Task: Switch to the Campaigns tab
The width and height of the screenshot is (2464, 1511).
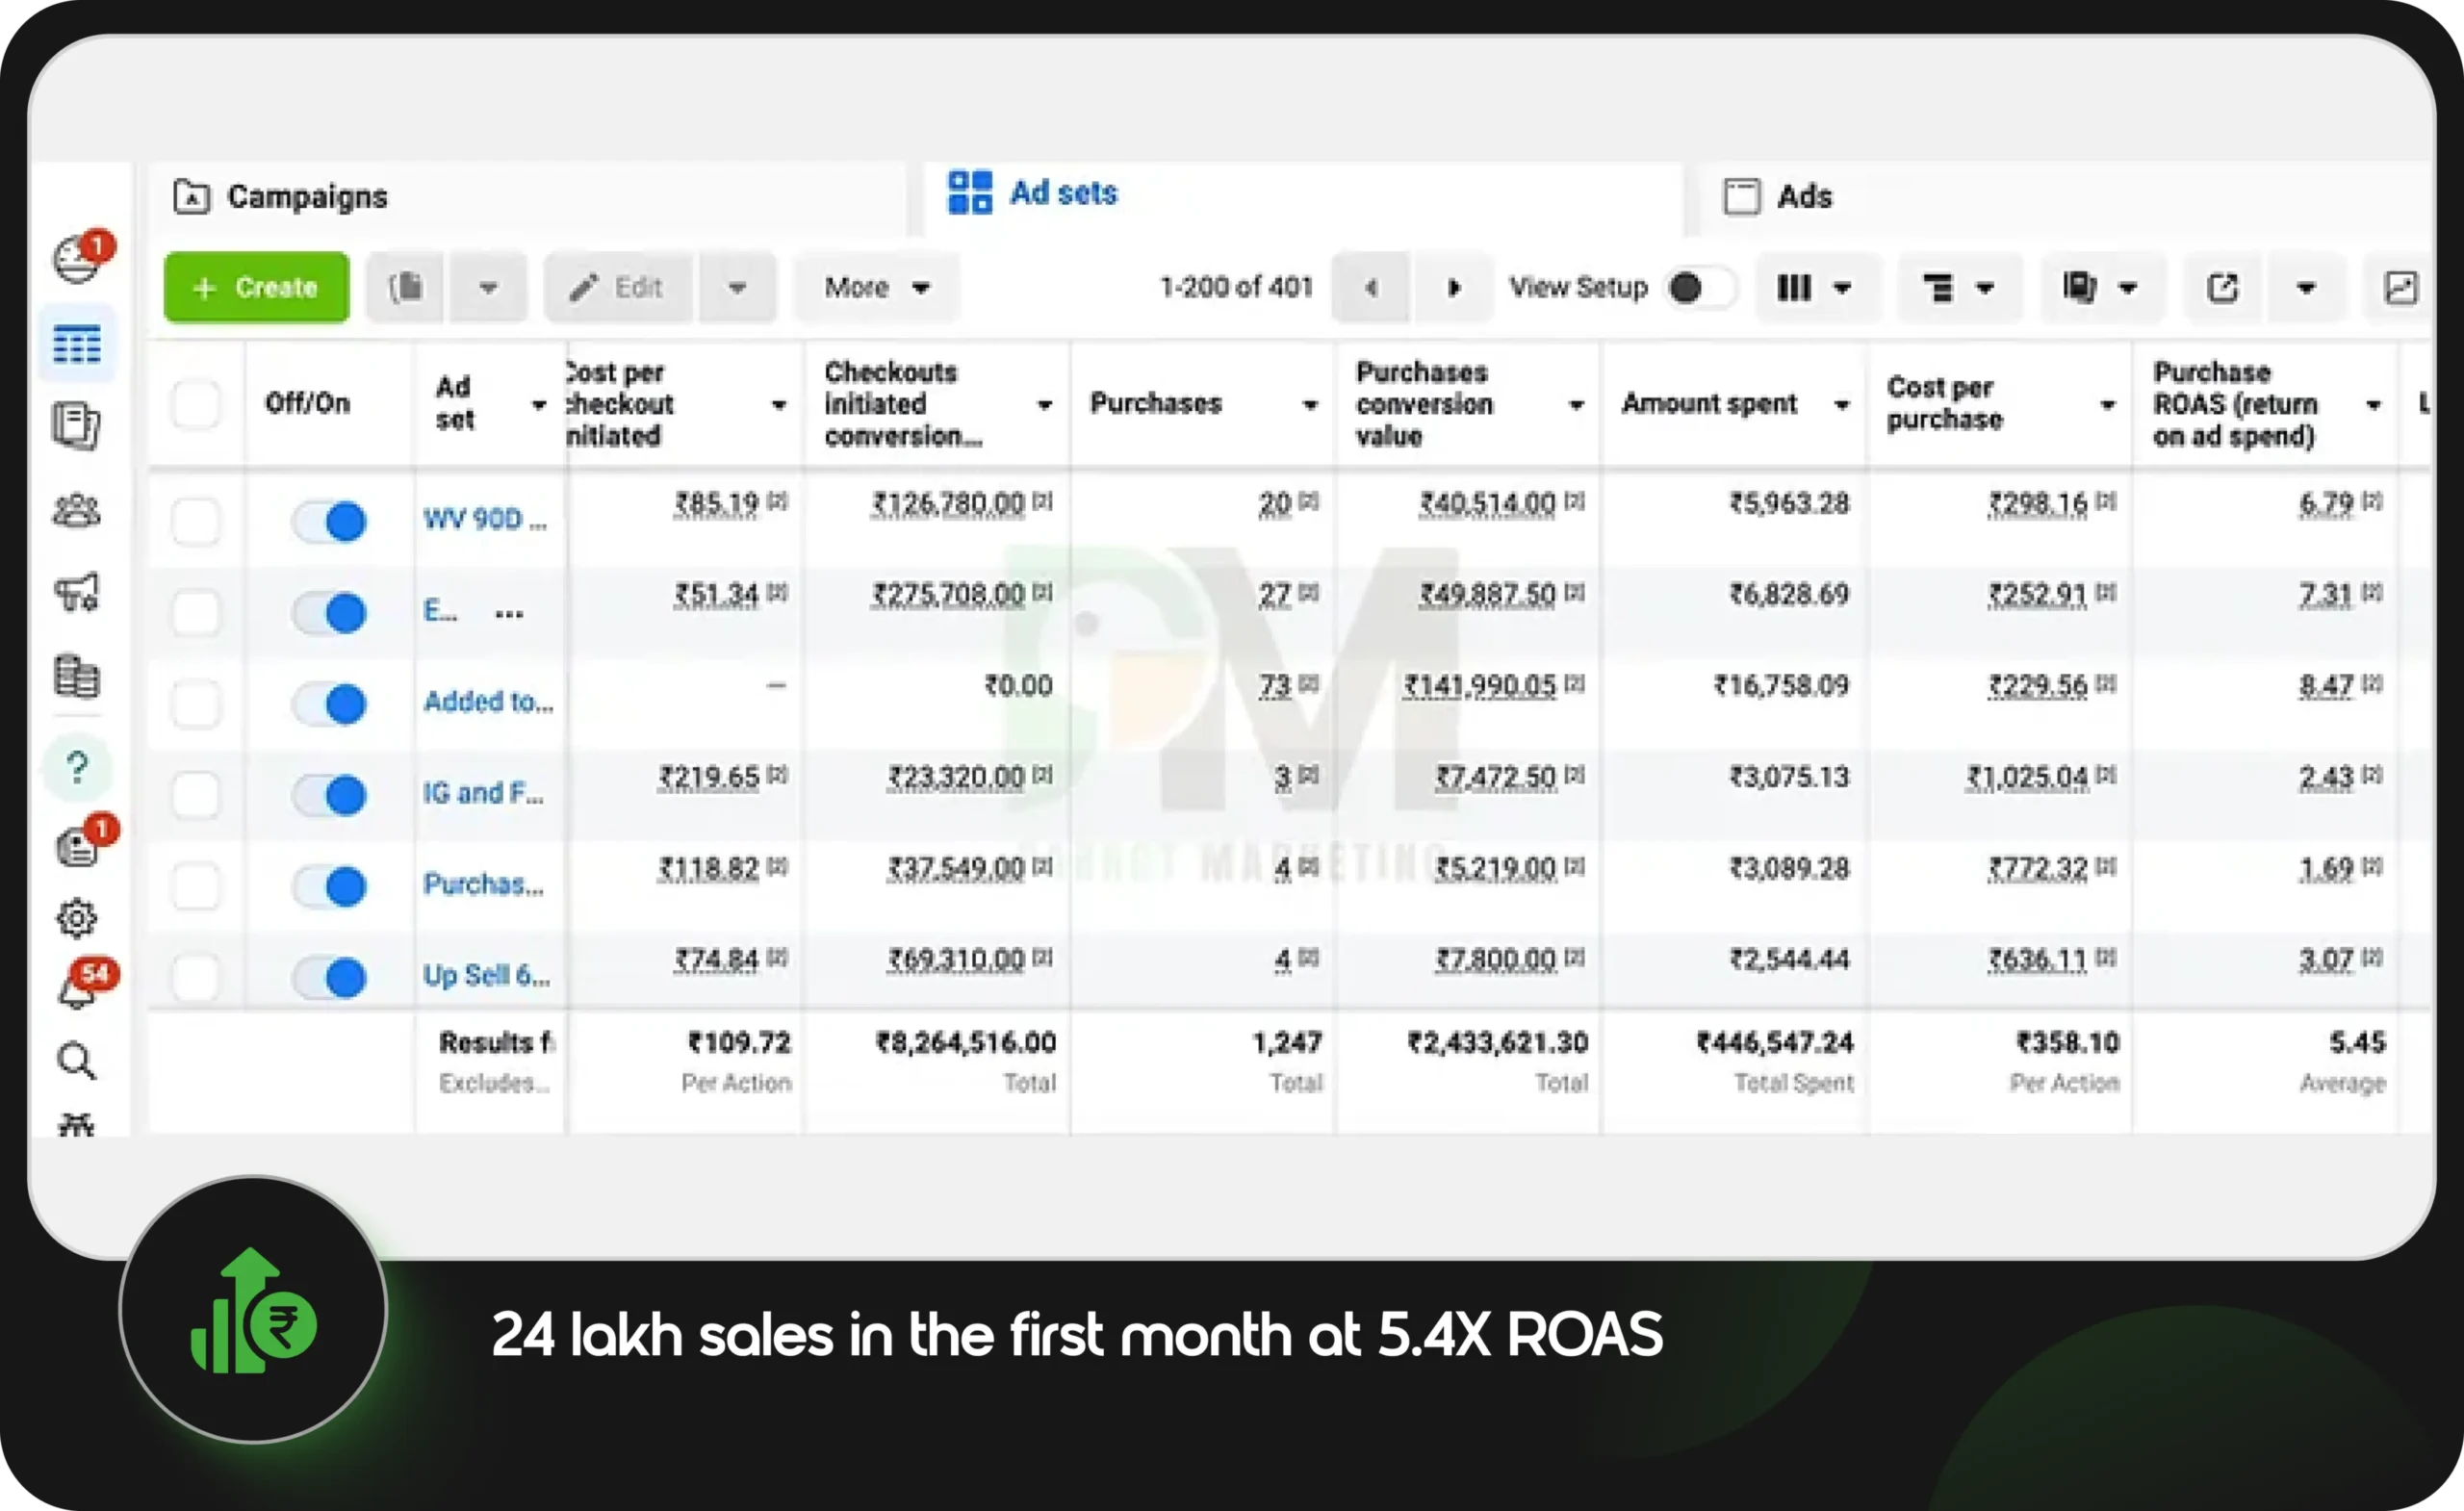Action: [307, 197]
